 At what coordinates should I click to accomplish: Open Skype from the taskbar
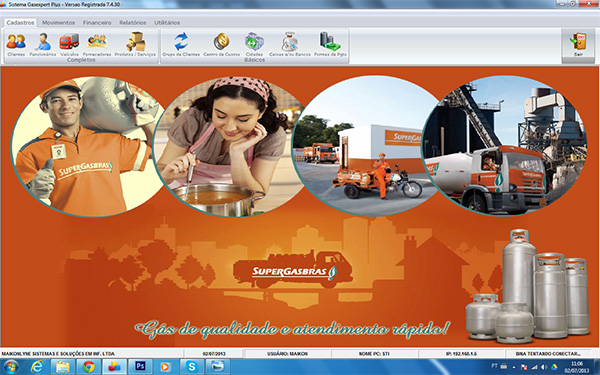click(192, 367)
